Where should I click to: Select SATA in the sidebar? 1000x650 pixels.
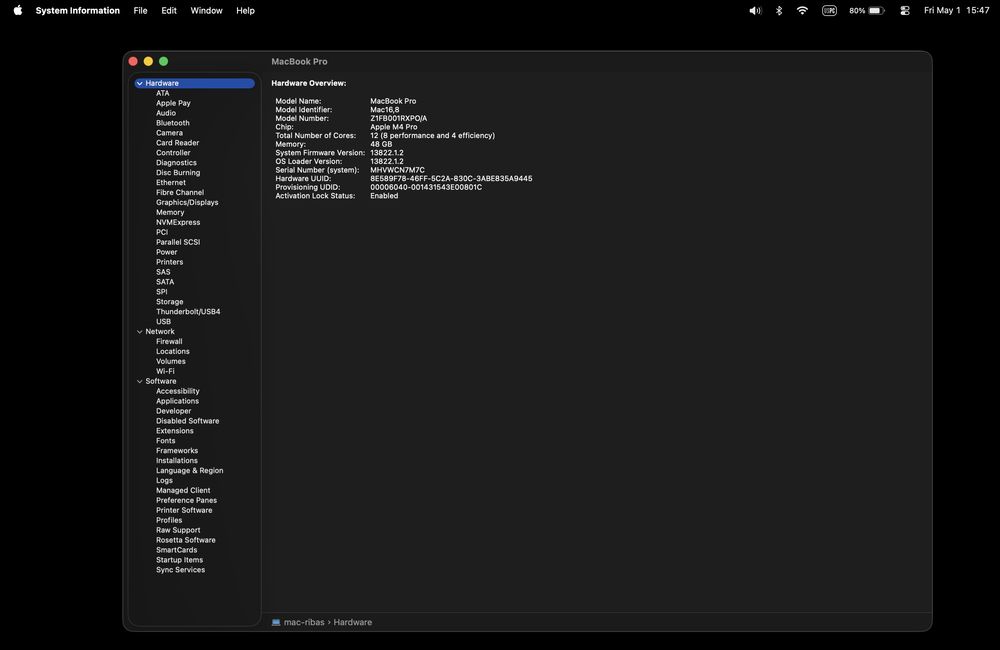click(165, 282)
